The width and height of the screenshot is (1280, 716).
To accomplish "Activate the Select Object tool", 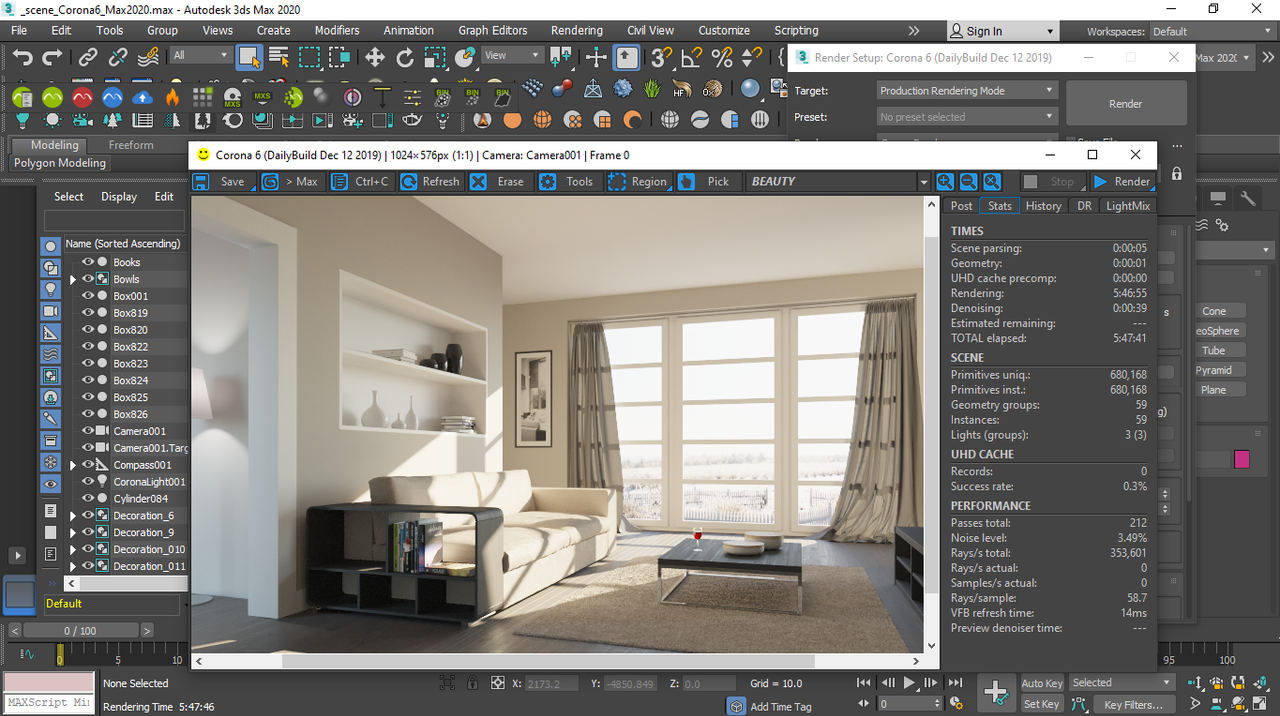I will click(x=249, y=57).
